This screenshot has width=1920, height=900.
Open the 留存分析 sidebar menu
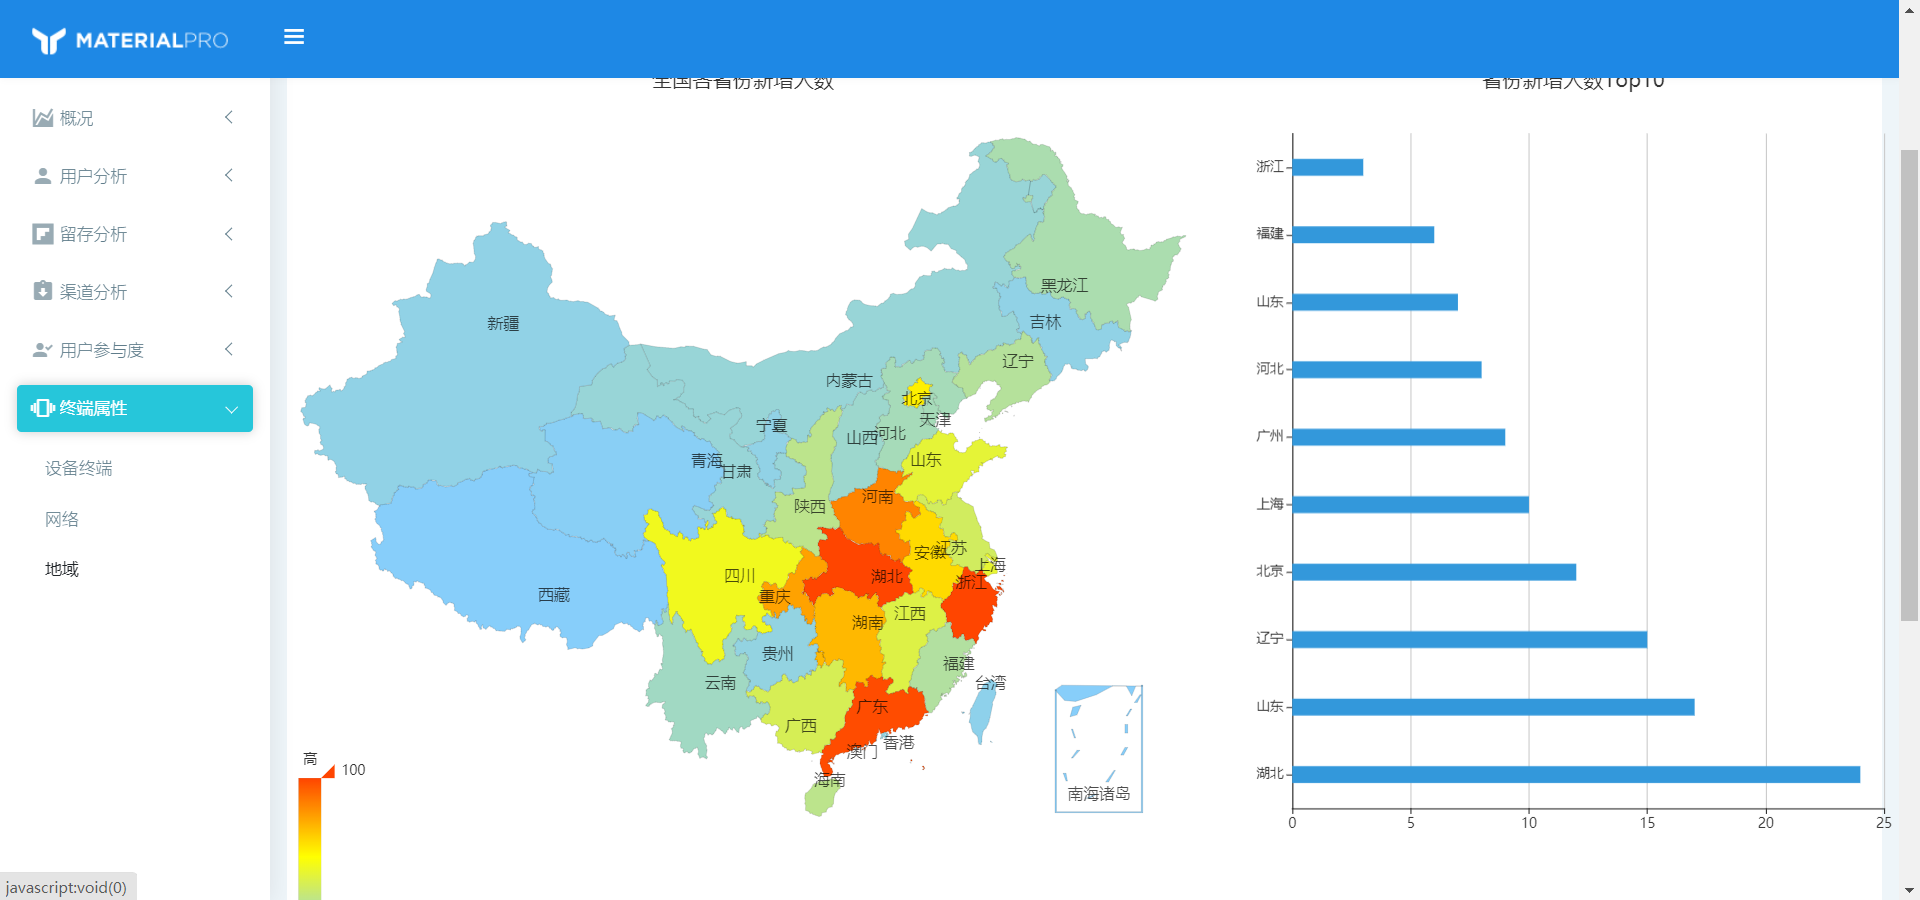[x=135, y=234]
